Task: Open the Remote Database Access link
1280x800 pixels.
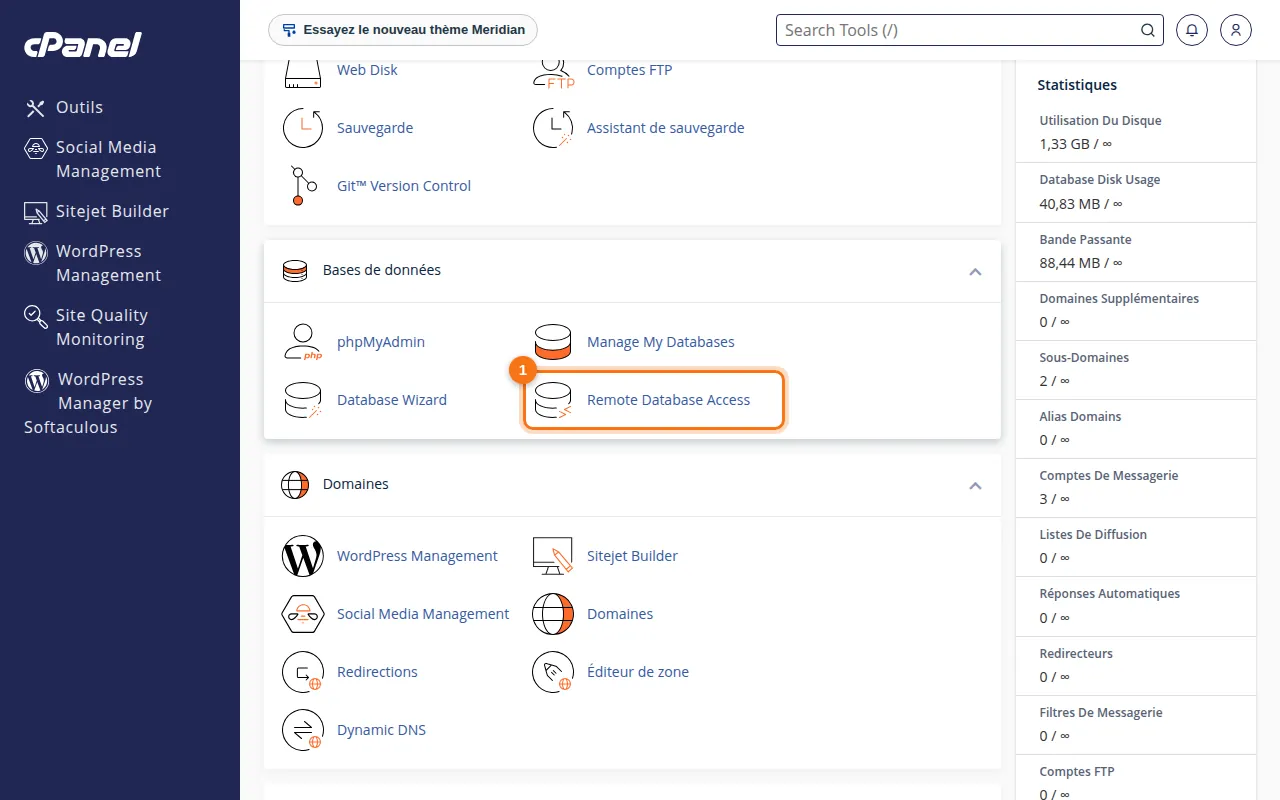Action: (x=668, y=400)
